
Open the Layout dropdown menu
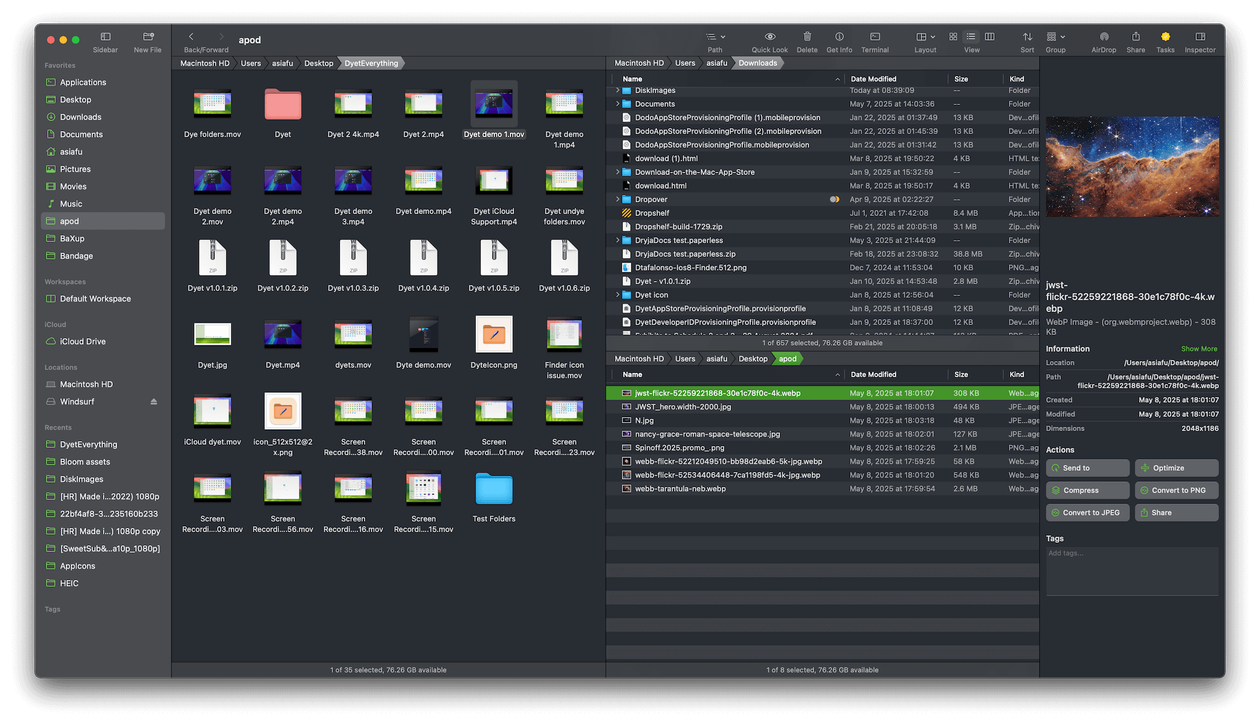tap(925, 37)
